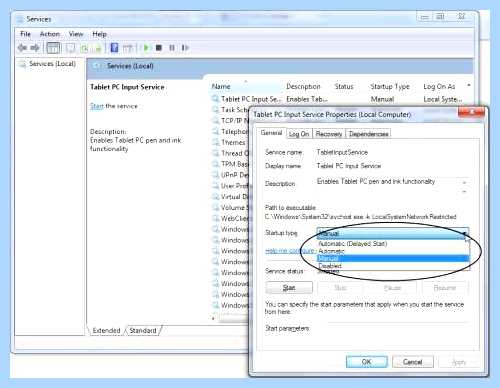Screen dimensions: 500x388
Task: Click the Start button in properties dialog
Action: [289, 288]
